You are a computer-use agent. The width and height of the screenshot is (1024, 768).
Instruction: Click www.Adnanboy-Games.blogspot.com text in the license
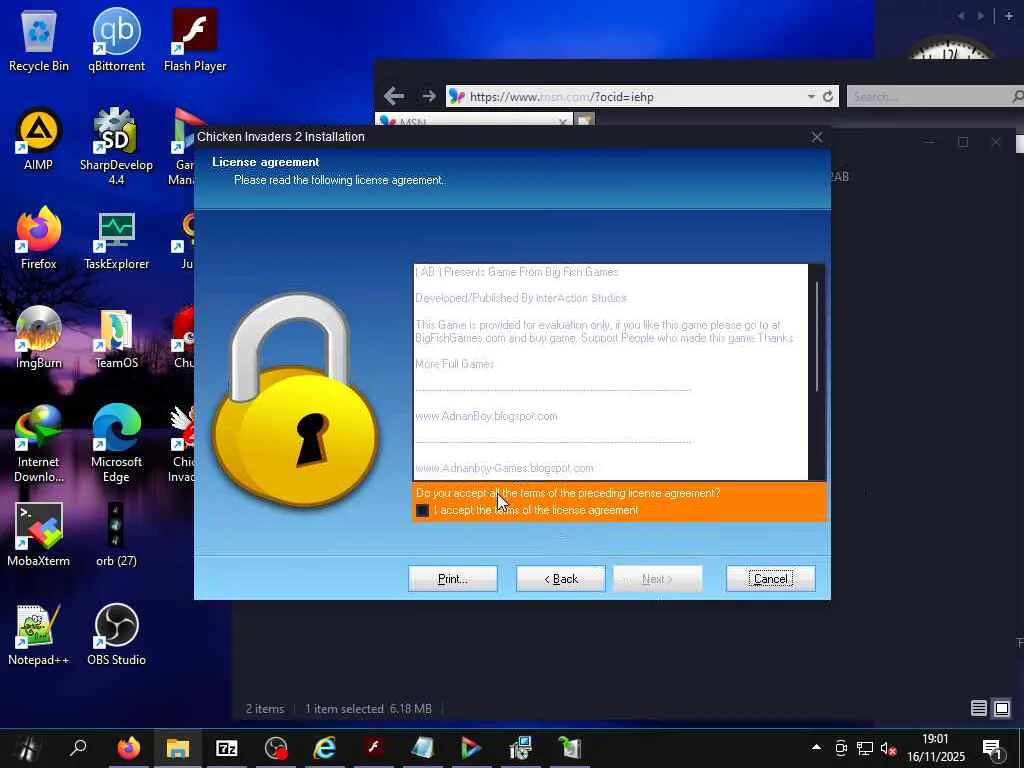[x=504, y=468]
